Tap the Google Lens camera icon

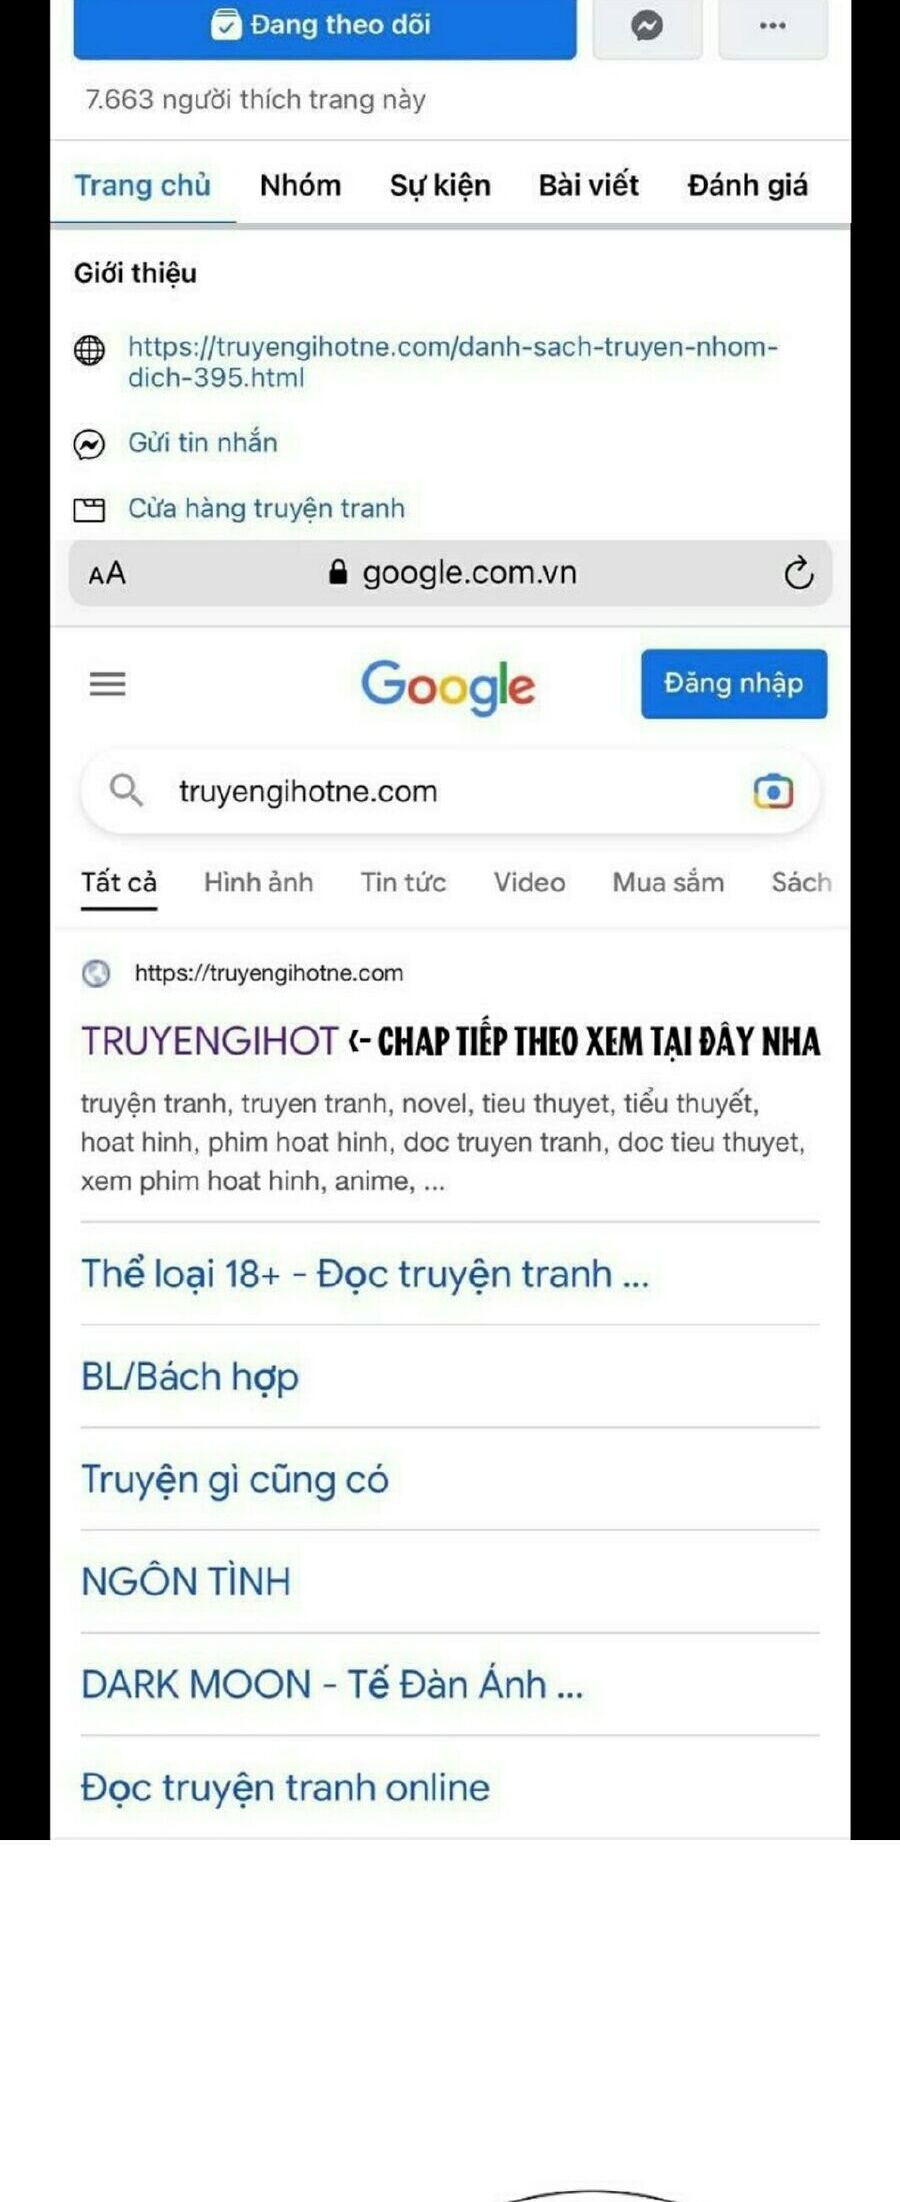click(772, 791)
